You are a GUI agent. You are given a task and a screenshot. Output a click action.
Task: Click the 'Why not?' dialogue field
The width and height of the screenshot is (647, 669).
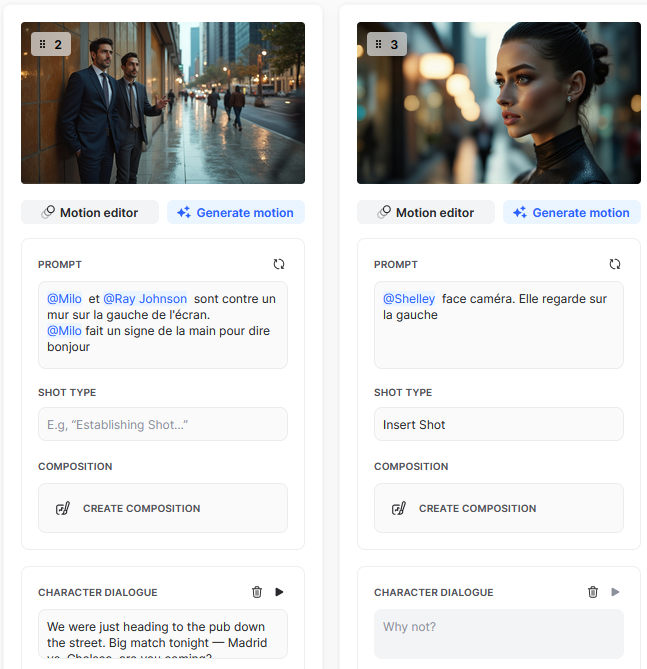click(499, 634)
